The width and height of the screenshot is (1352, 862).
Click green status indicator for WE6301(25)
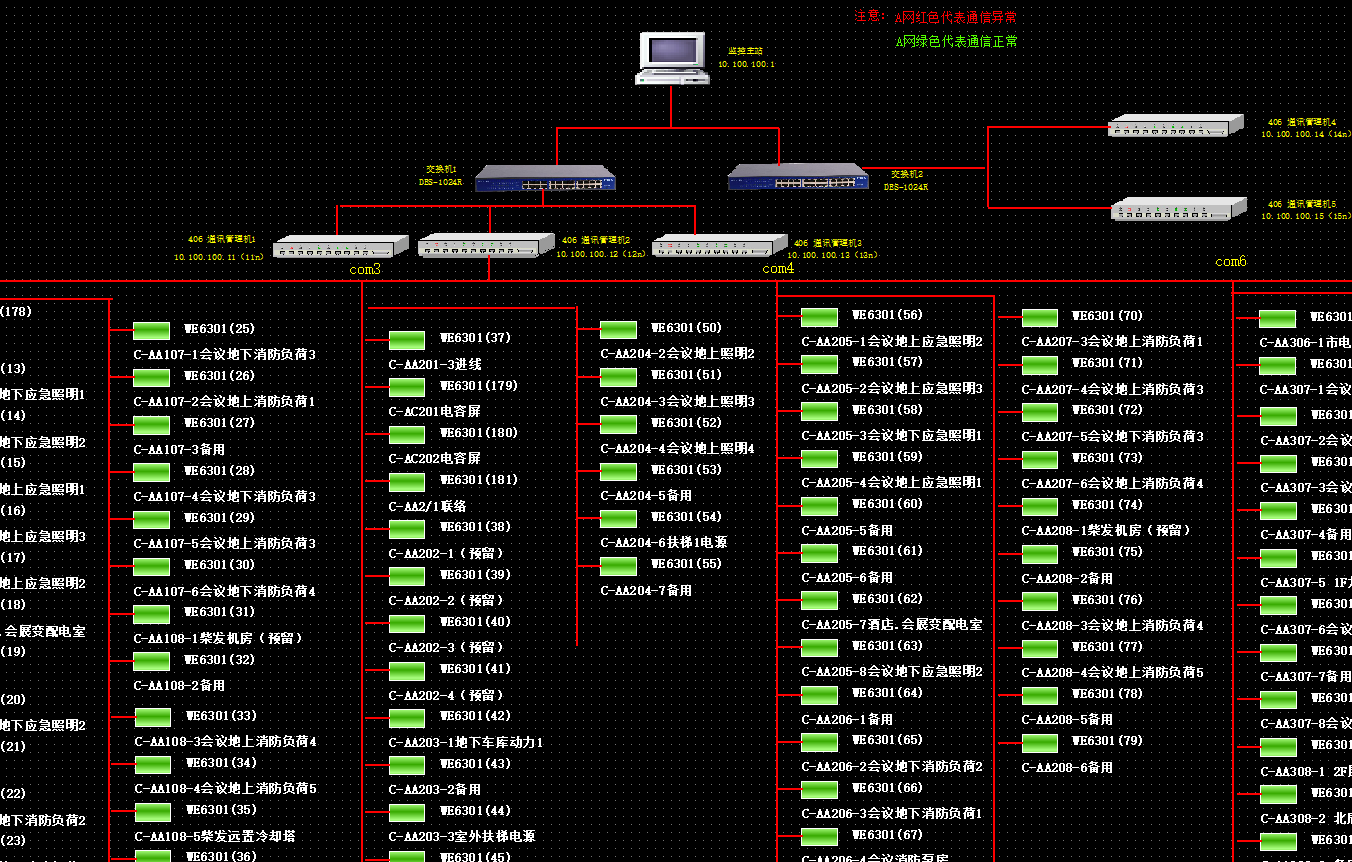click(152, 330)
